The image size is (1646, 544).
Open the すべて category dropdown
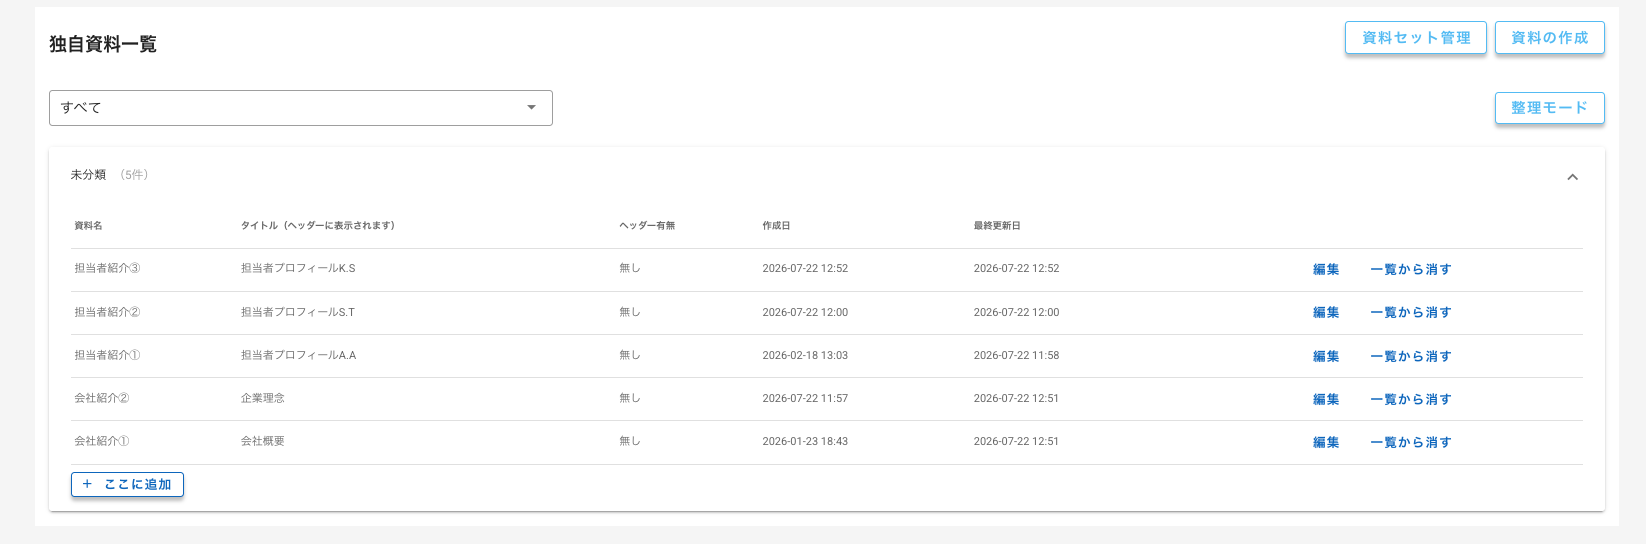tap(300, 108)
